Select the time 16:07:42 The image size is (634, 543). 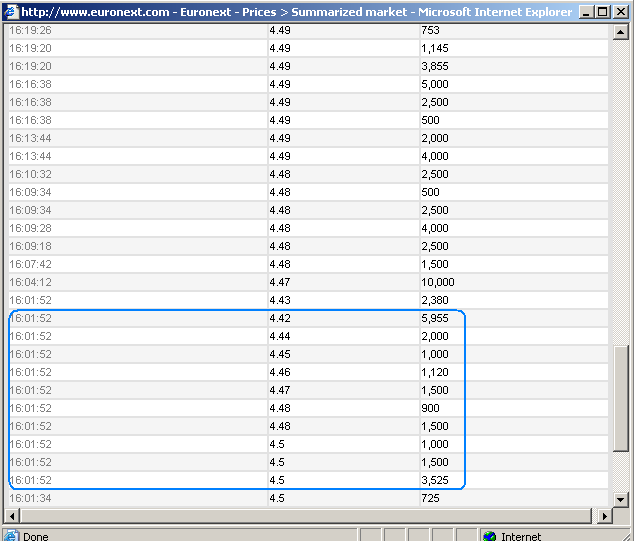pos(30,264)
